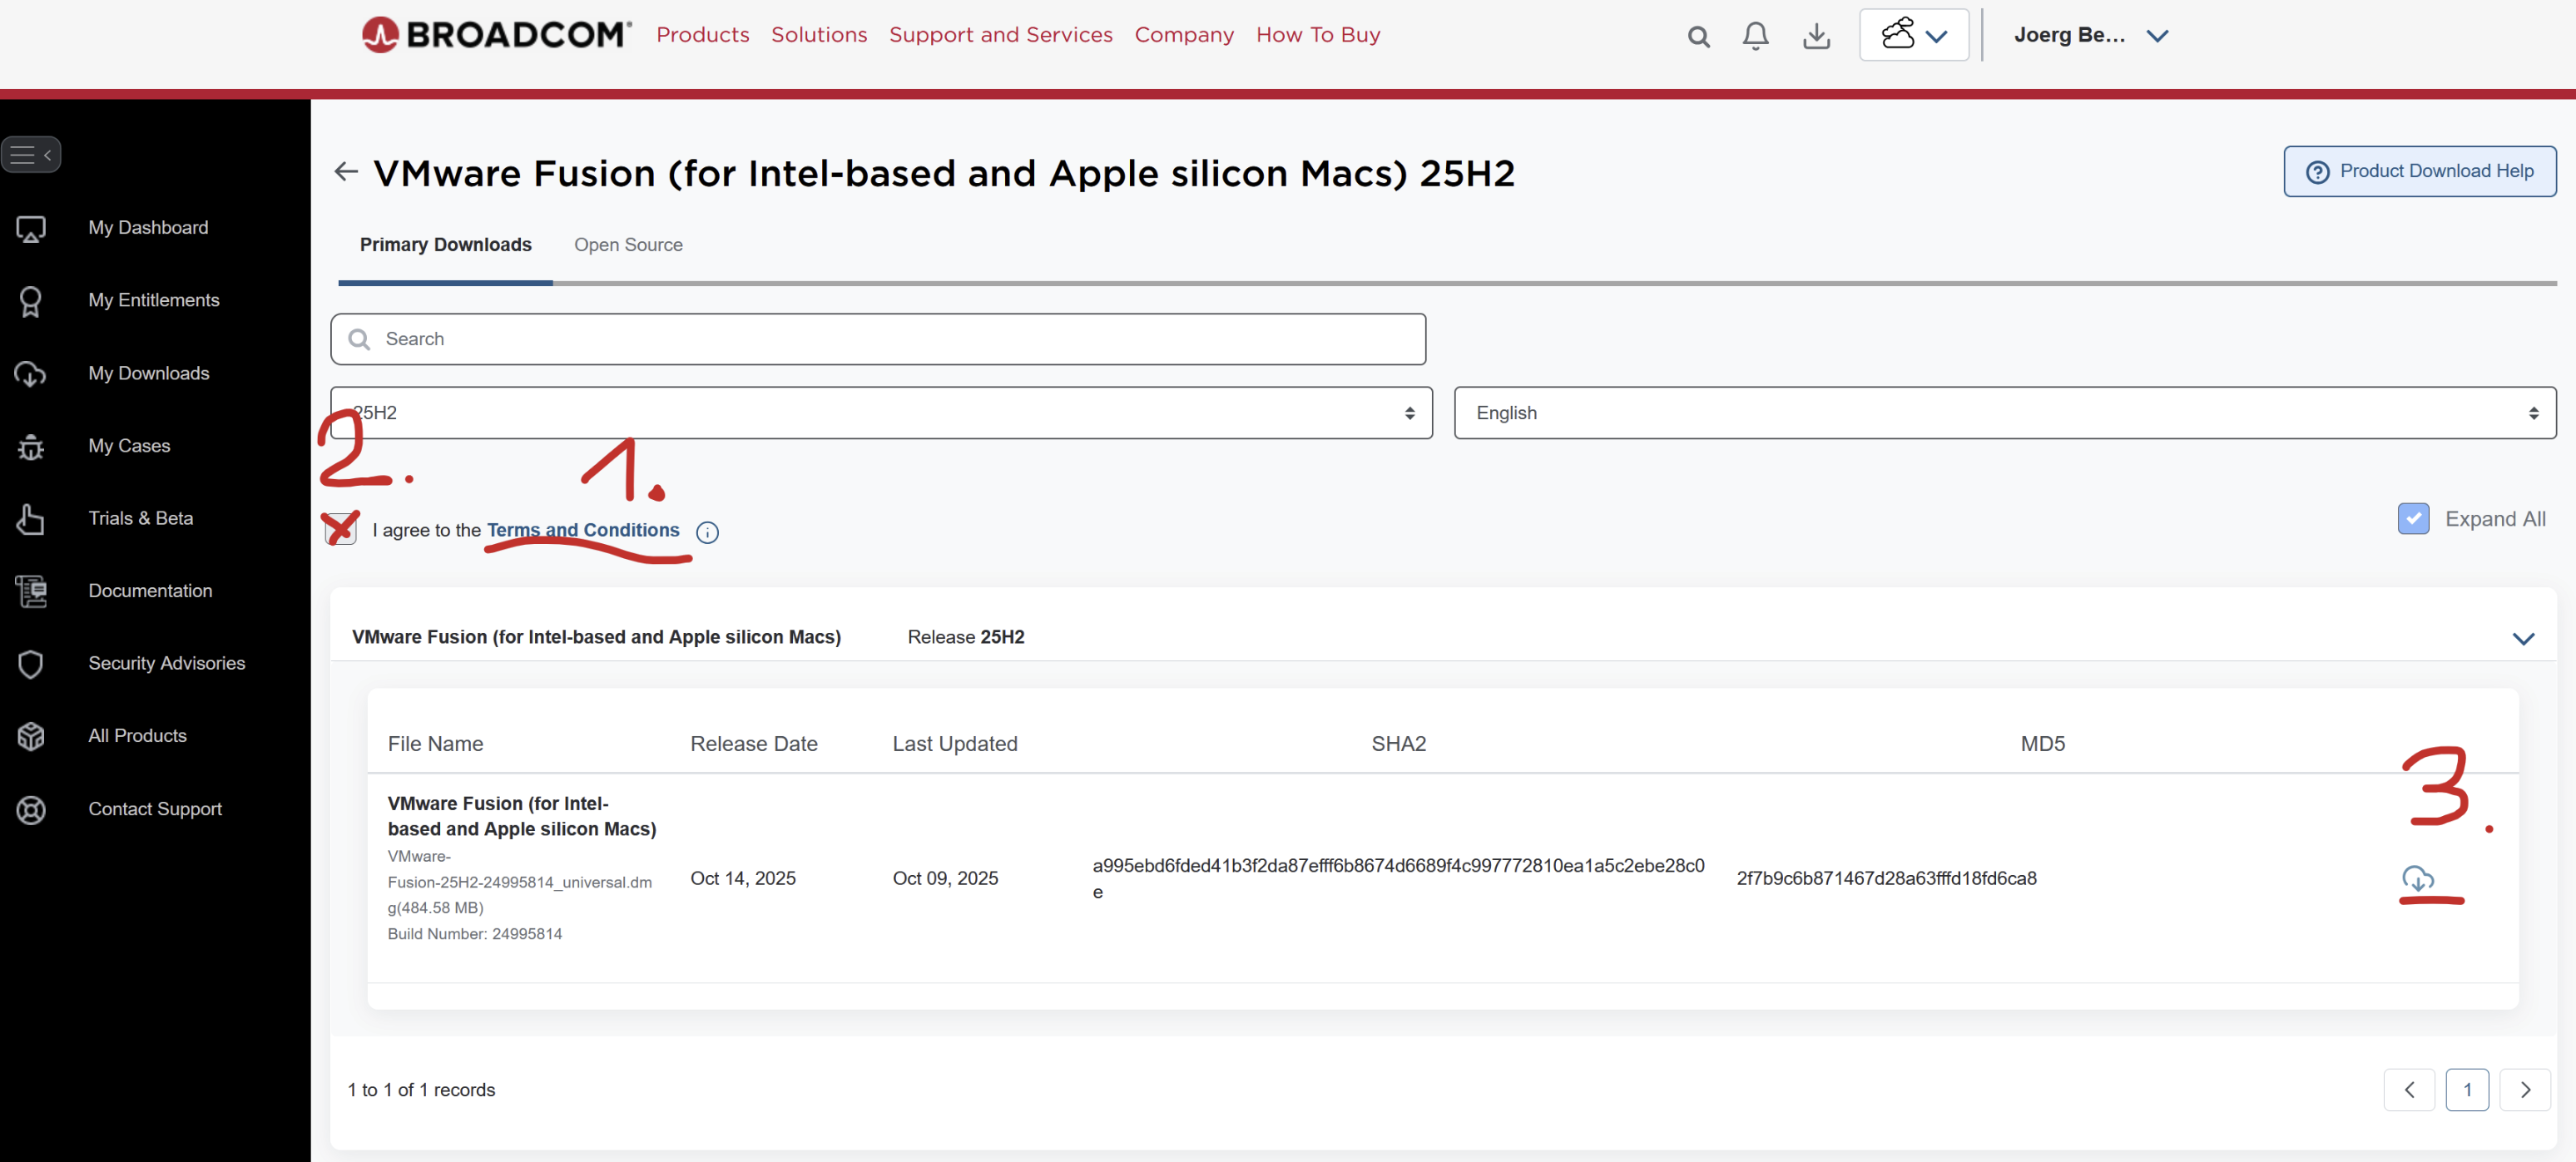Click into the Search input field
This screenshot has width=2576, height=1162.
(878, 339)
